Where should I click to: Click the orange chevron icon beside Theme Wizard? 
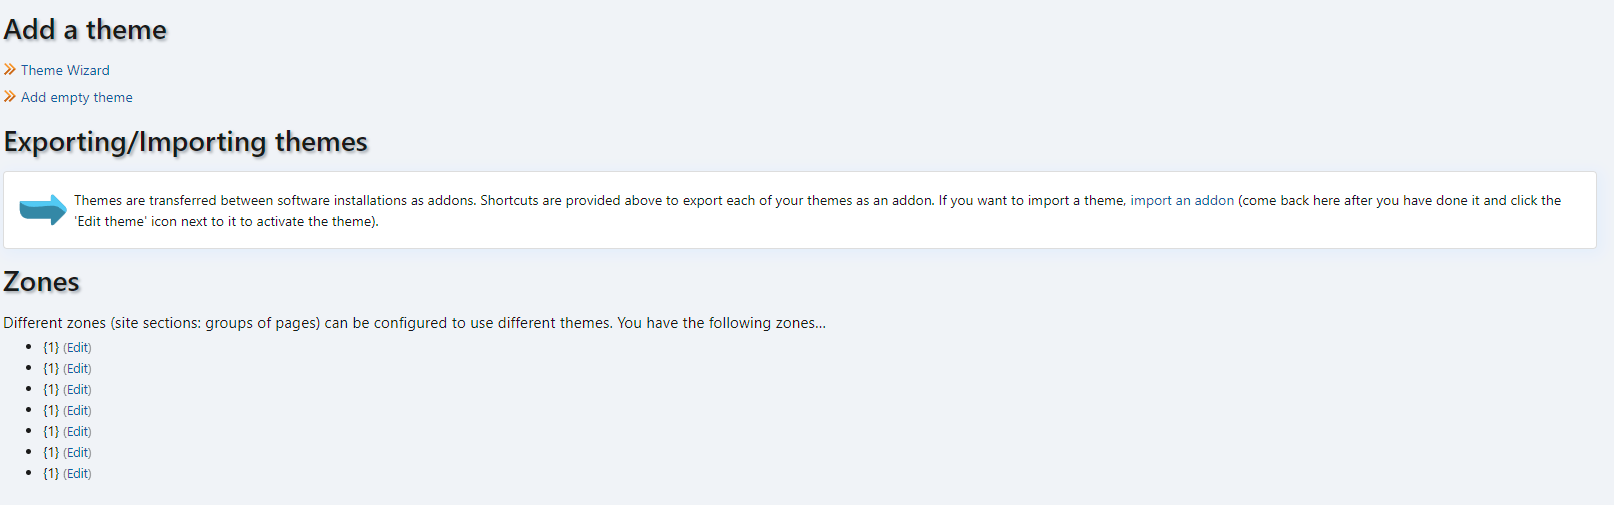(x=10, y=70)
